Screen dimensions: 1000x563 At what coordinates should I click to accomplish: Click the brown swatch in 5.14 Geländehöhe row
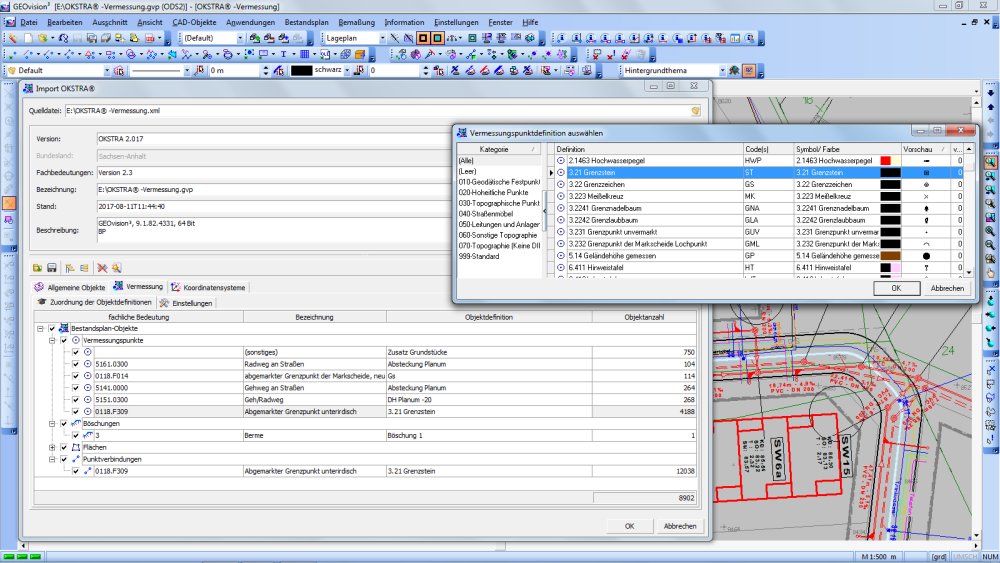tap(890, 256)
